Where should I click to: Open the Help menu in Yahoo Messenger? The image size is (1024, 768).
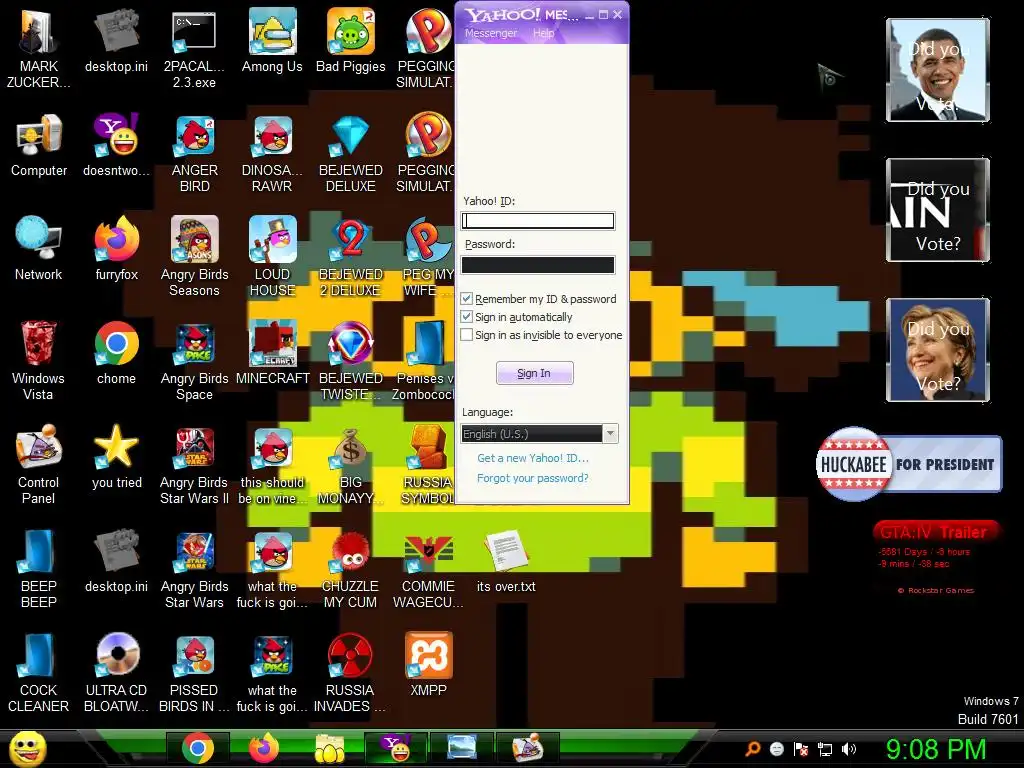(x=543, y=33)
